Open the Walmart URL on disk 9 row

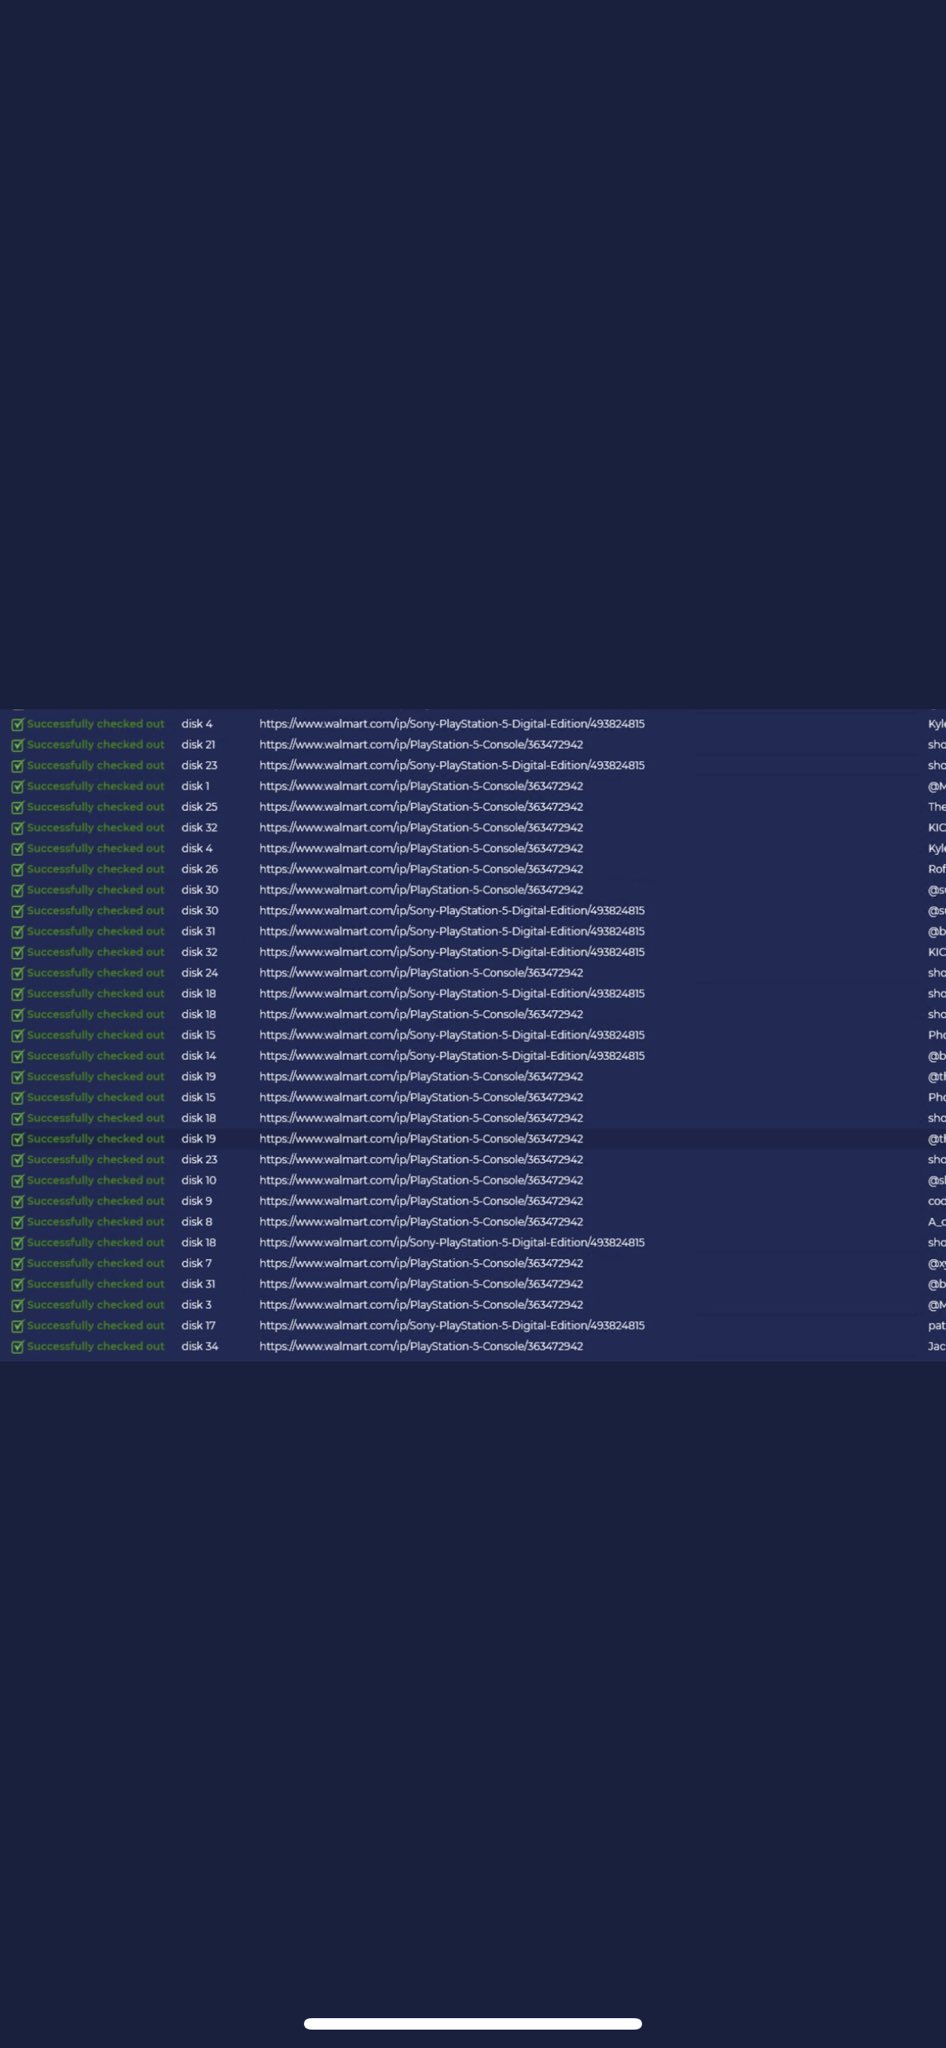(421, 1201)
